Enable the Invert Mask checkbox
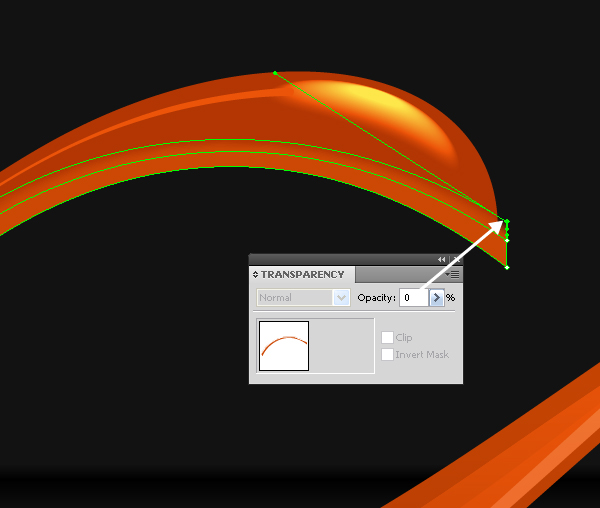The image size is (600, 508). click(x=387, y=354)
